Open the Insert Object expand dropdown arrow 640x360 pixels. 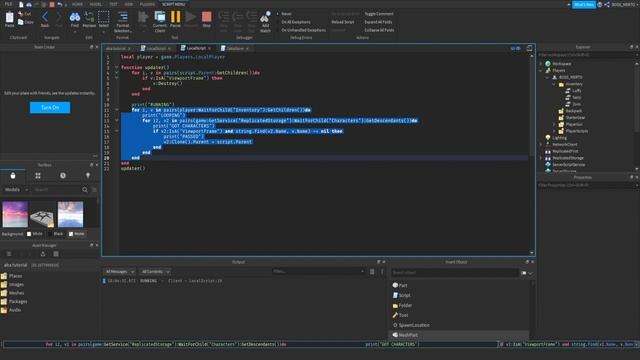(530, 273)
